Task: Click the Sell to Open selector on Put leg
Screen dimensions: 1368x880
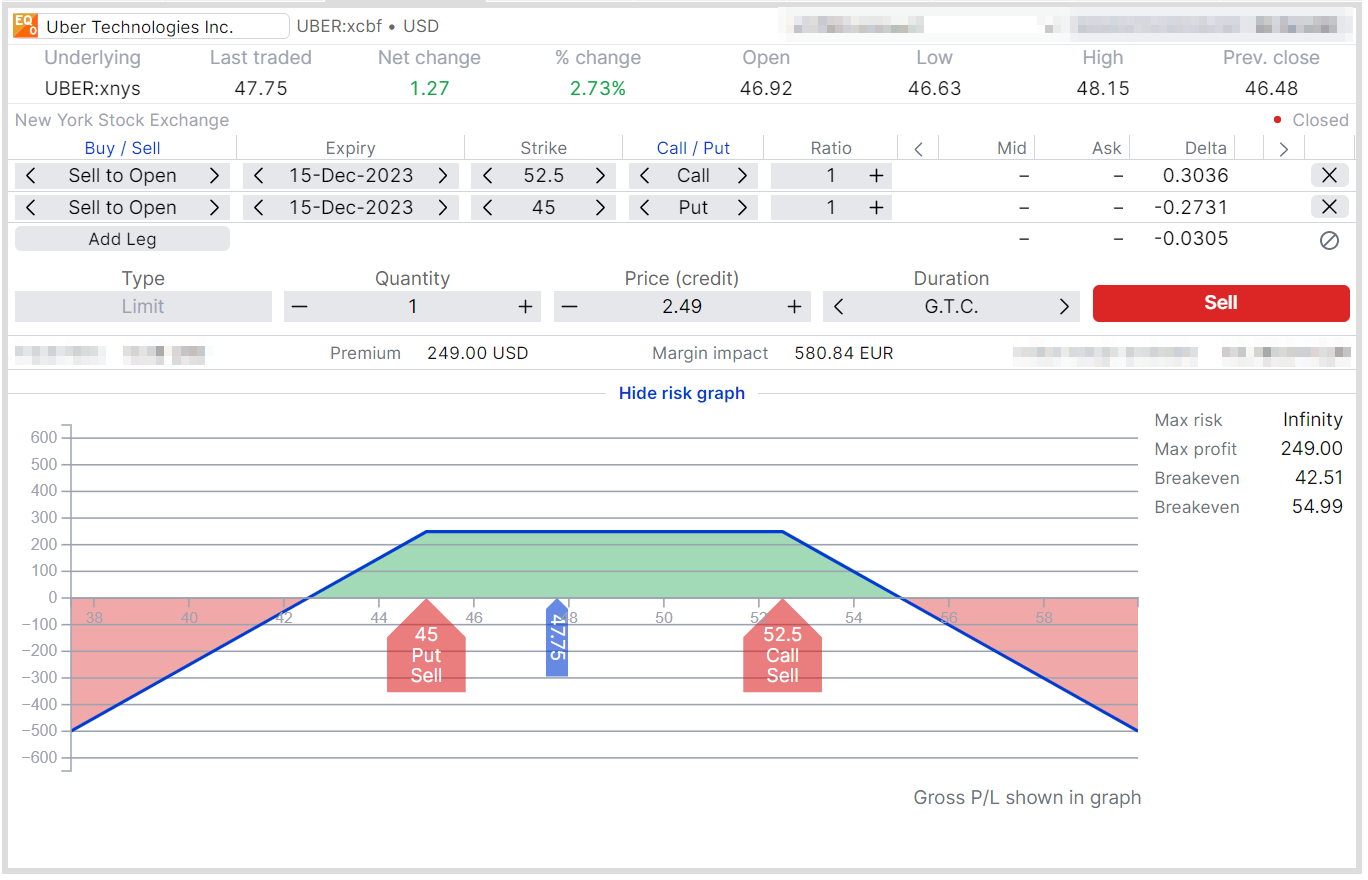Action: (122, 208)
